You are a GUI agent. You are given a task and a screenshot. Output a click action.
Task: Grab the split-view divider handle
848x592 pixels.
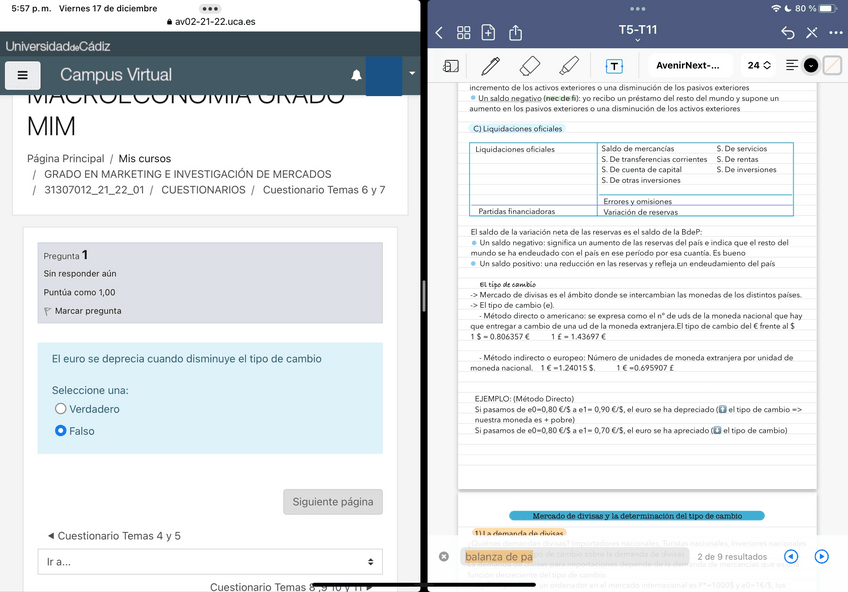click(x=424, y=296)
